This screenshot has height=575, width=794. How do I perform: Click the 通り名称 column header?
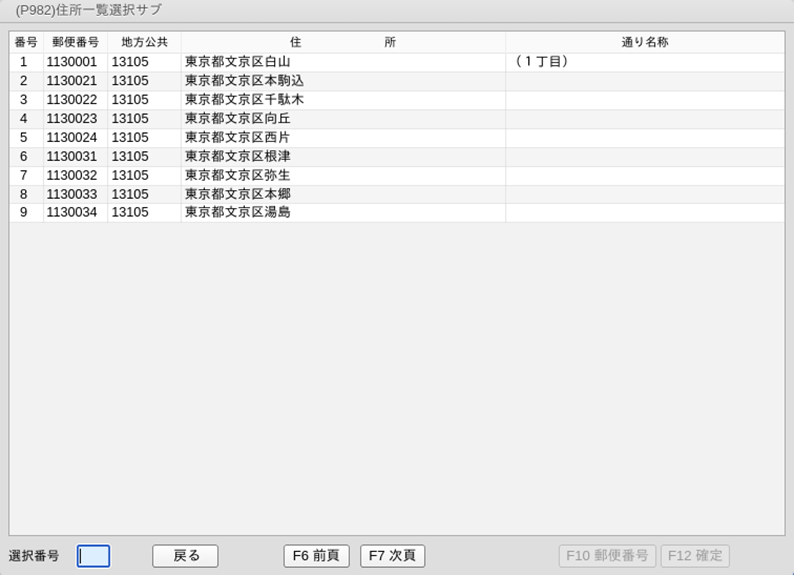644,43
